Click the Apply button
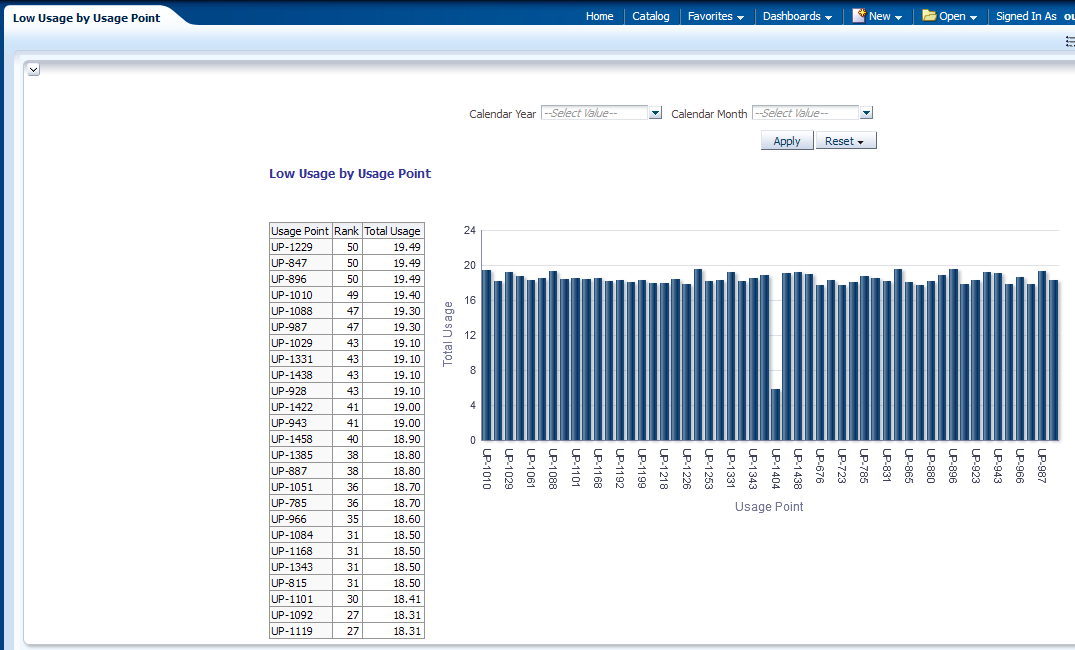 pos(787,141)
